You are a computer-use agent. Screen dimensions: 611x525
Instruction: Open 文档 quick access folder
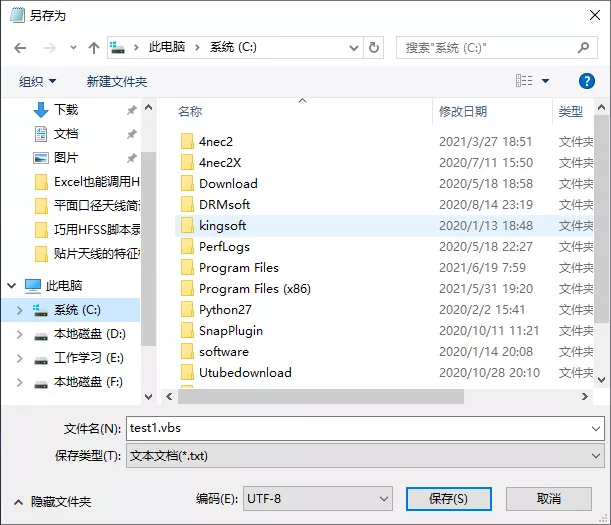[x=66, y=134]
